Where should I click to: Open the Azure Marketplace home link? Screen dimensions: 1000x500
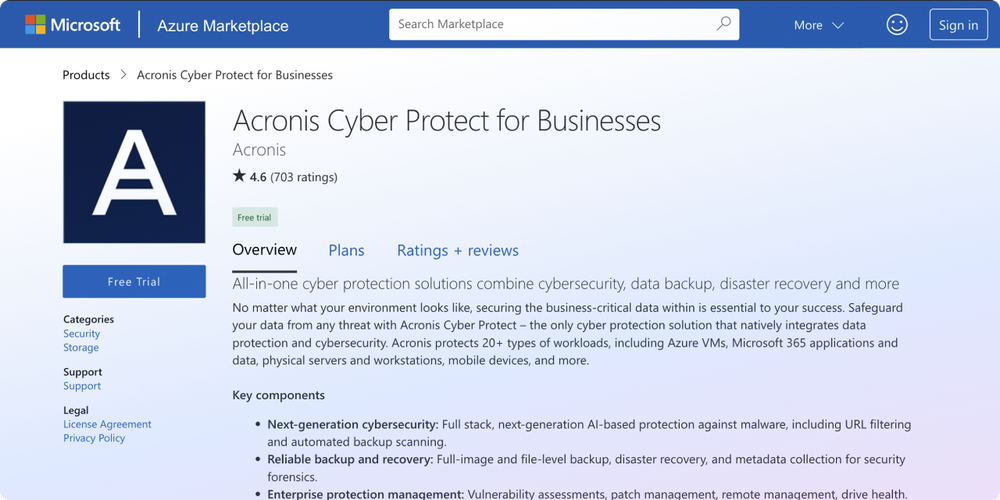pyautogui.click(x=223, y=26)
